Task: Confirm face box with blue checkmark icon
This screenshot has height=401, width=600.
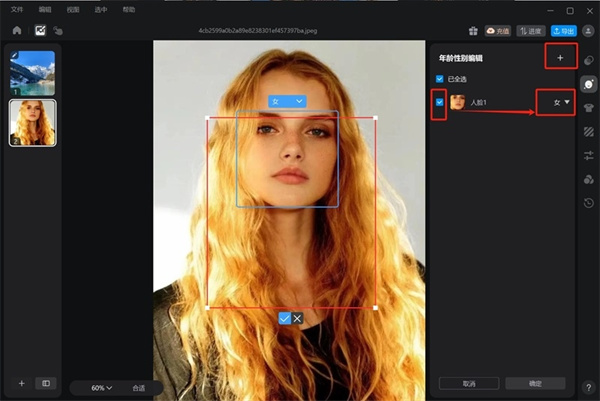Action: click(285, 318)
